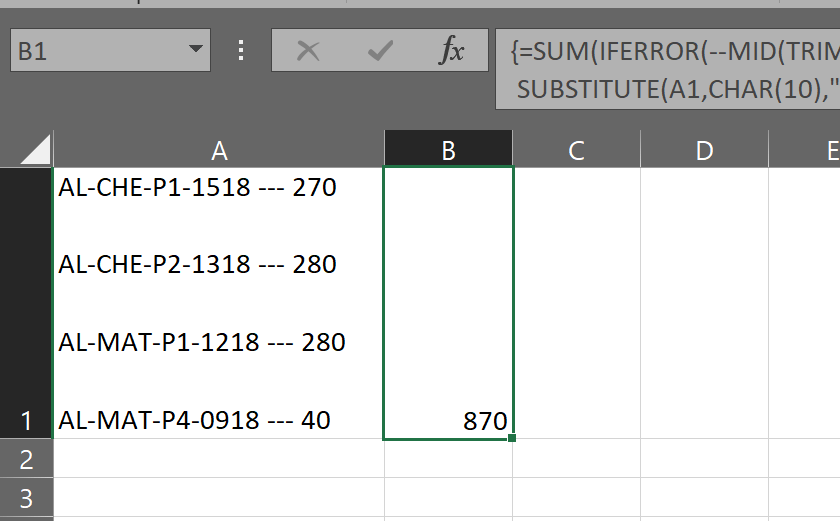The image size is (840, 521).
Task: Select empty cell A2
Action: [x=219, y=459]
